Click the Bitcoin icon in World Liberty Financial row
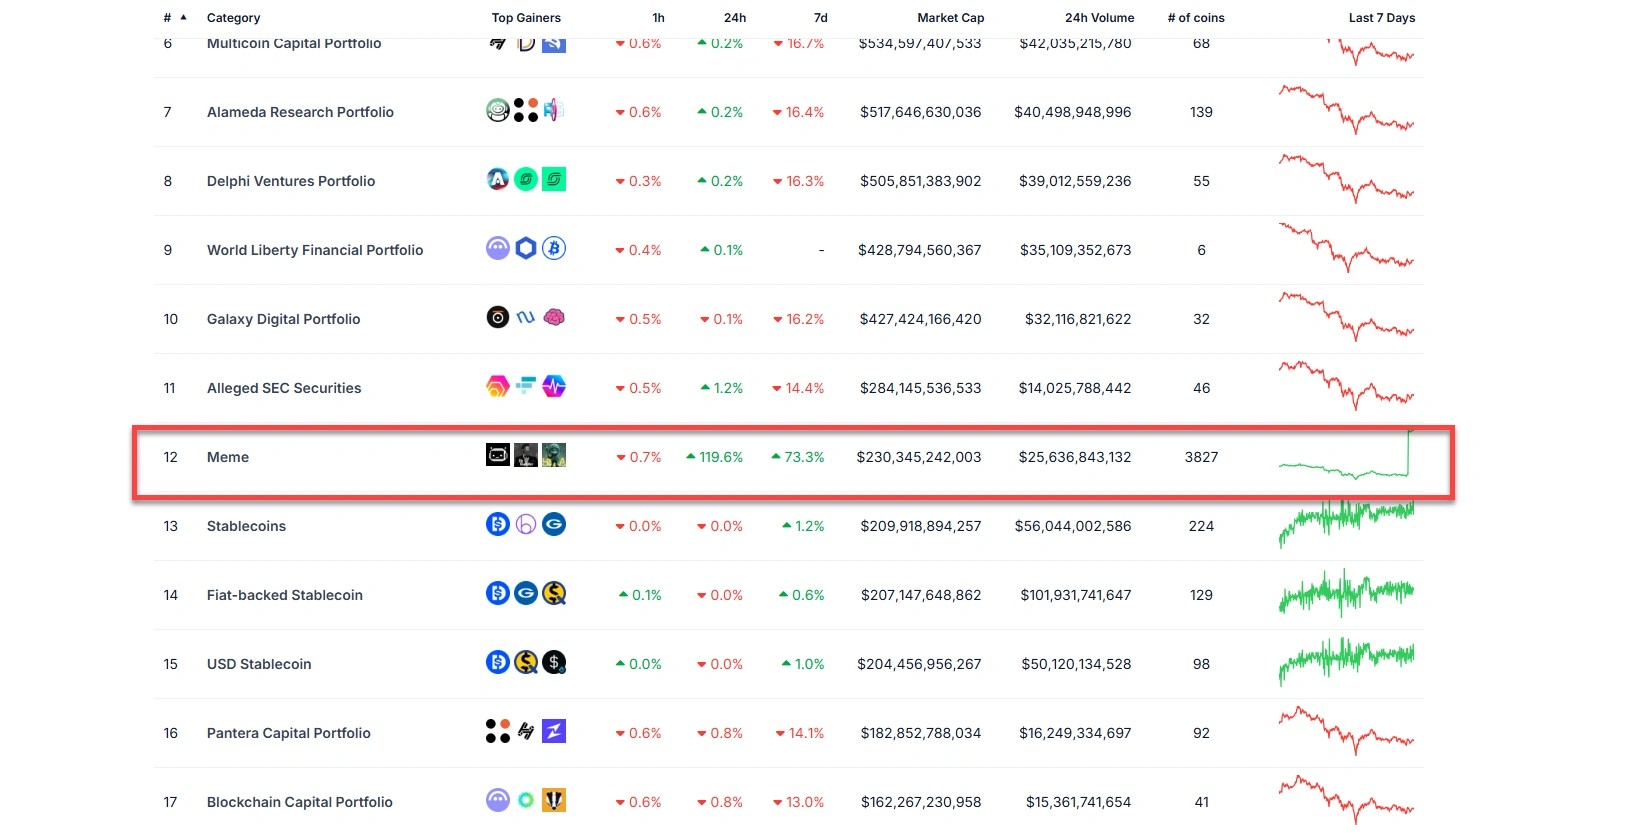Image resolution: width=1639 pixels, height=835 pixels. (x=554, y=248)
